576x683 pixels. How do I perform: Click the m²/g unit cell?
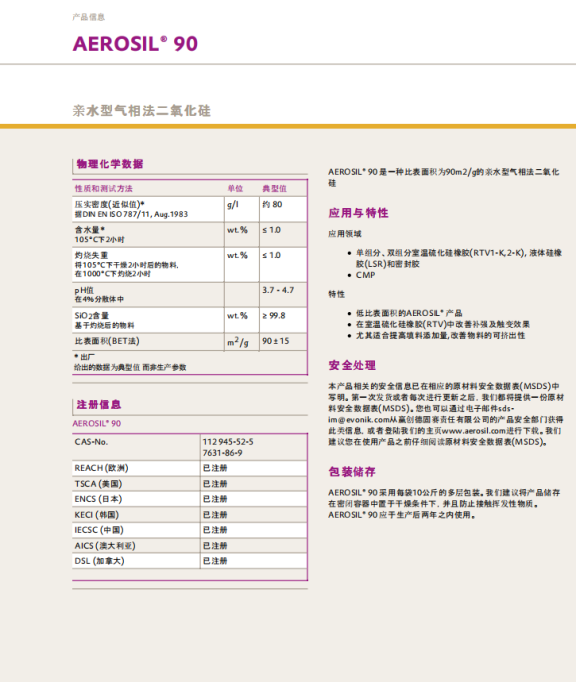click(238, 342)
